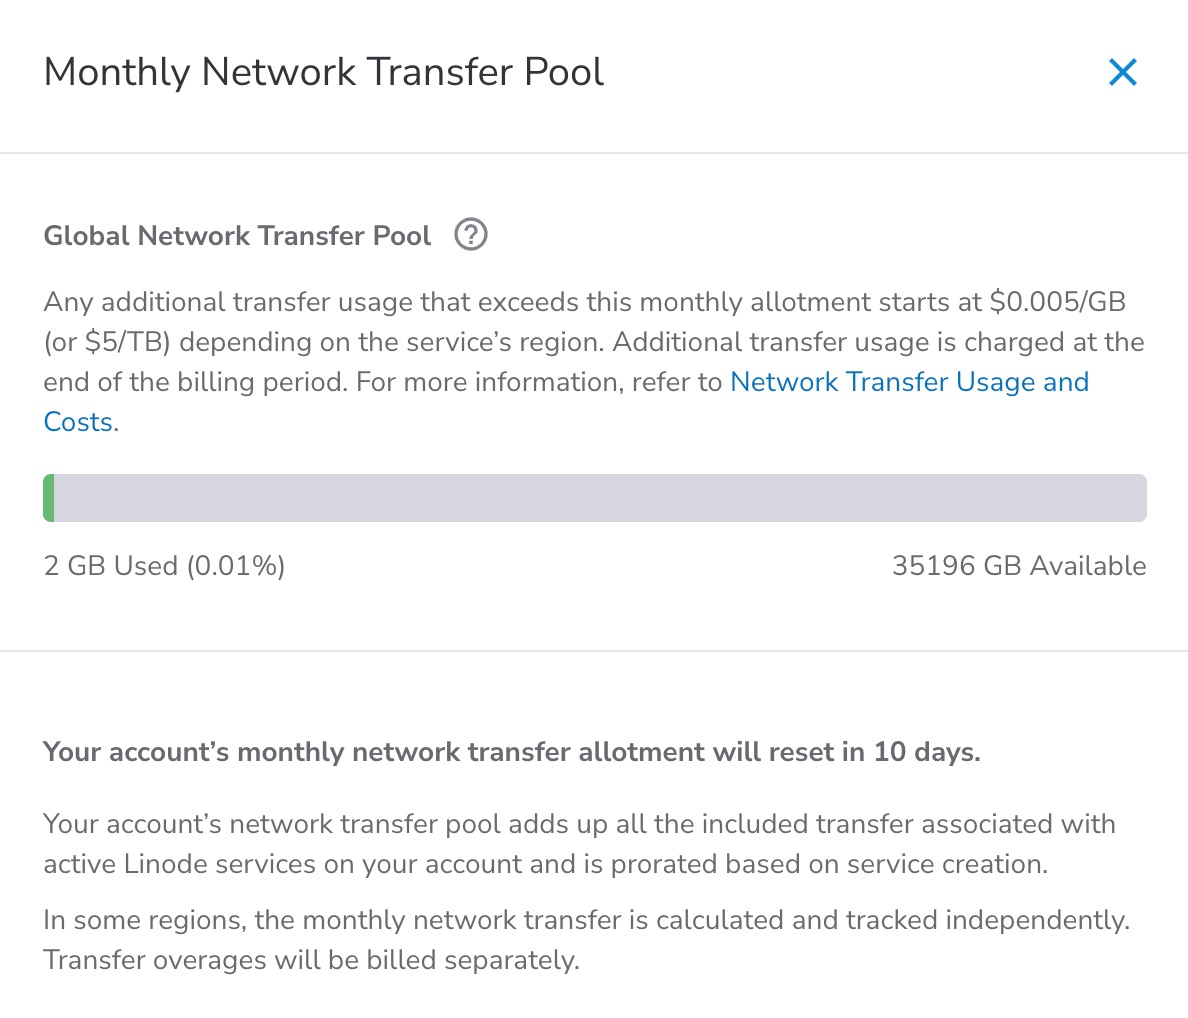
Task: Click the ($5/TB) rate text
Action: pos(108,342)
